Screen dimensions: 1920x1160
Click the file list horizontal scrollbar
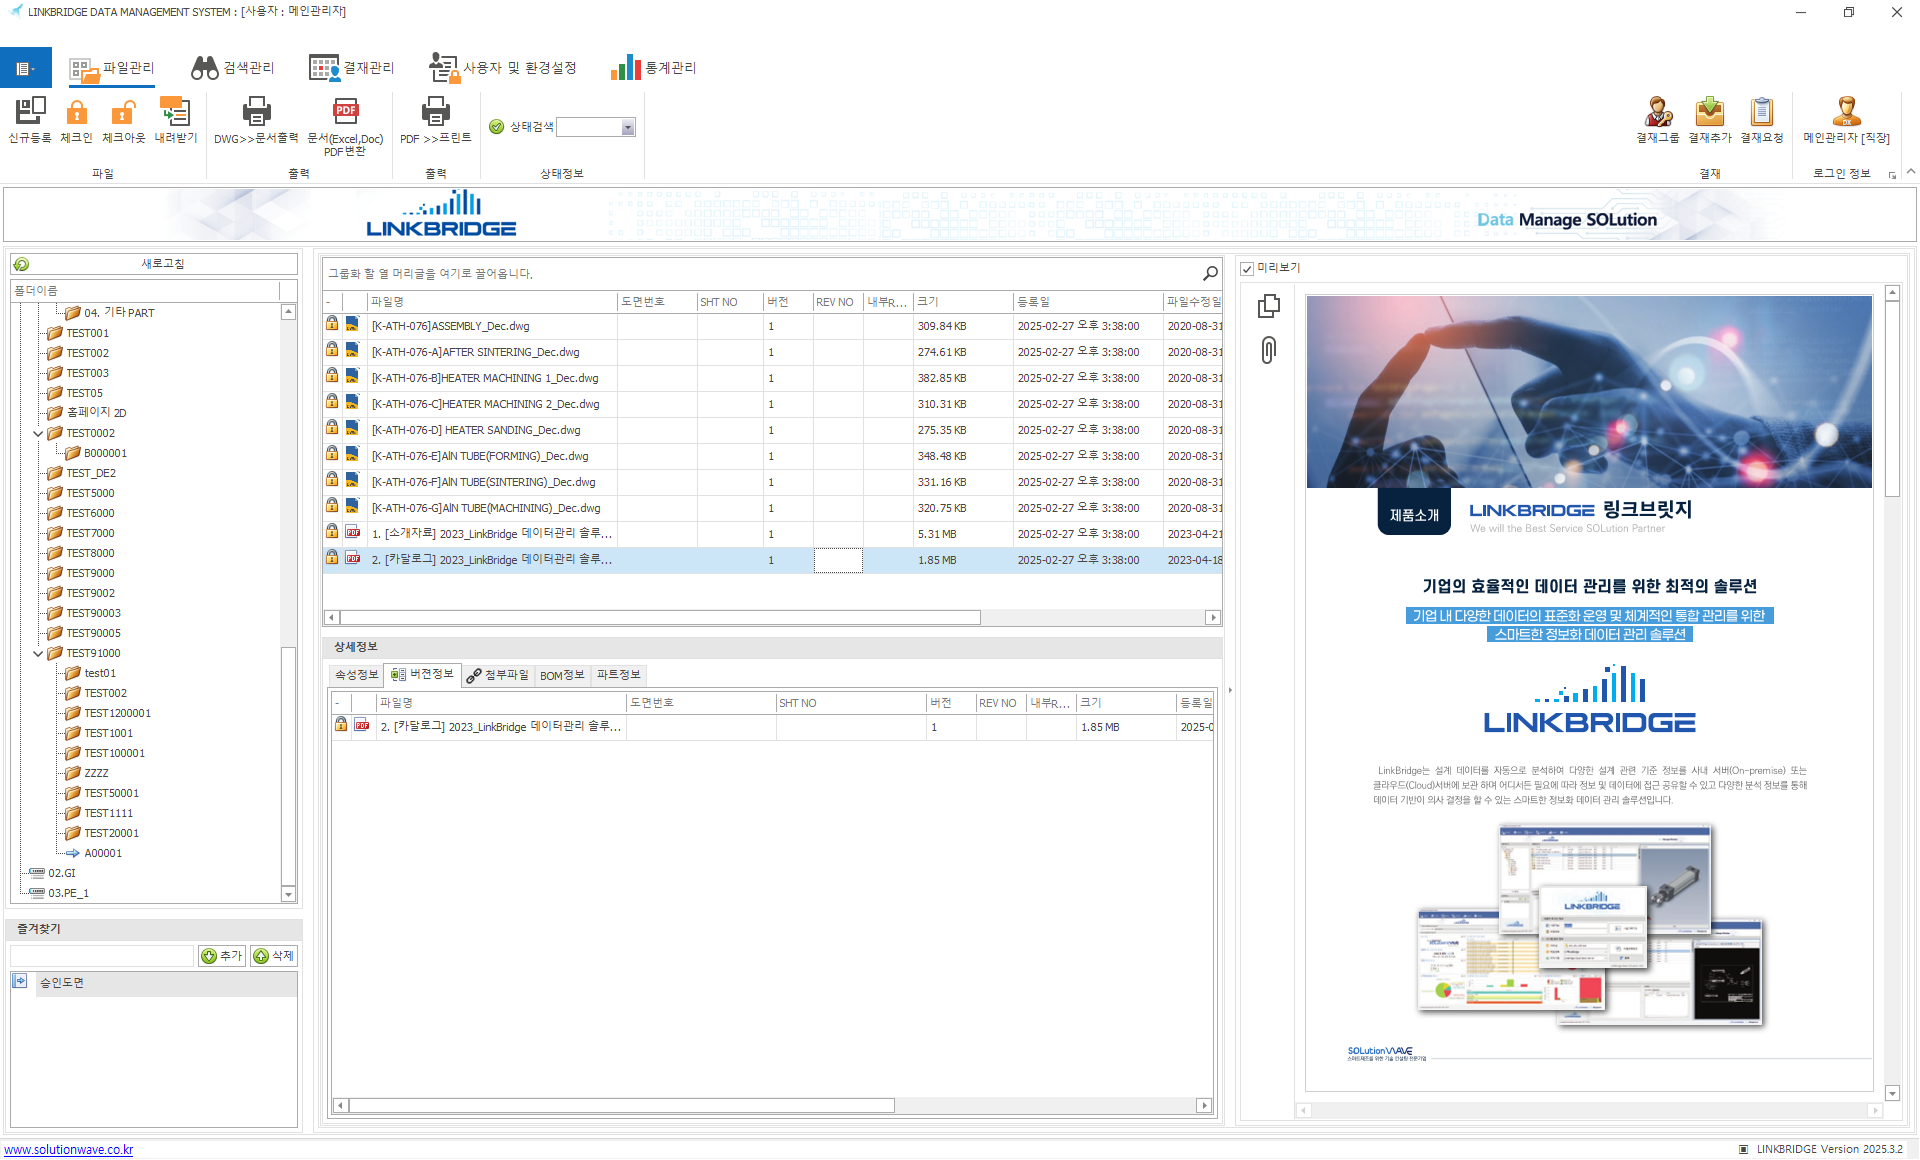click(x=660, y=618)
